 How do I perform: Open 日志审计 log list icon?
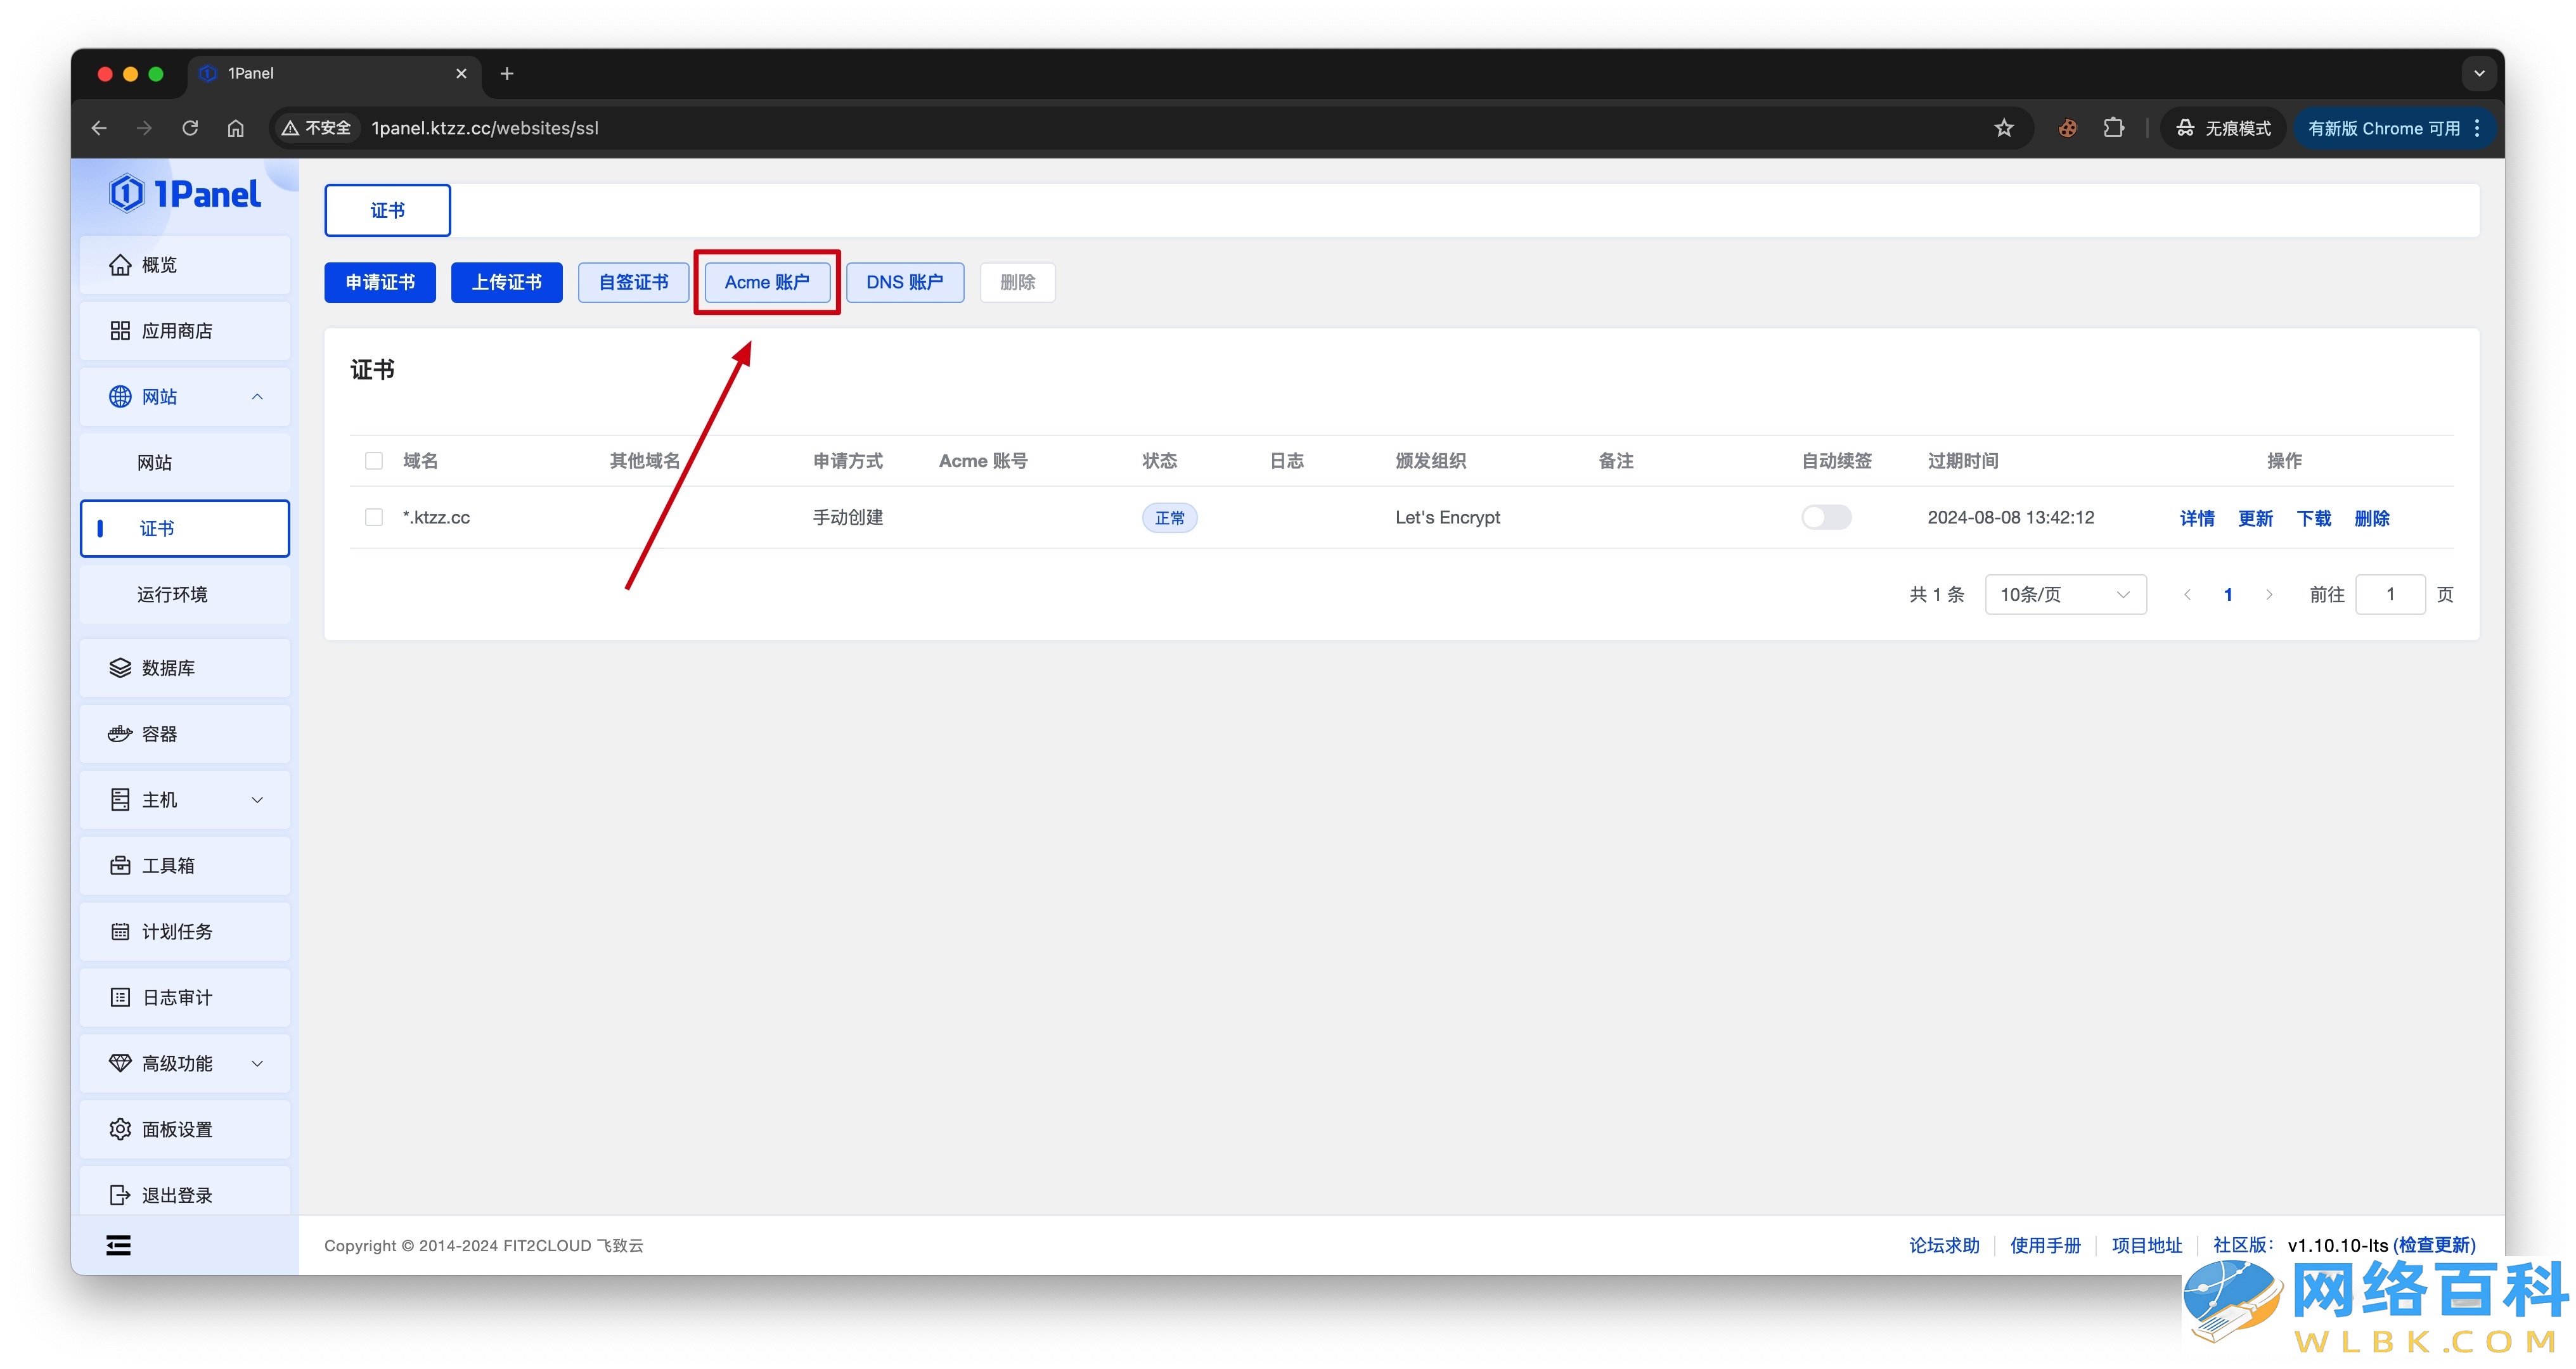(120, 998)
